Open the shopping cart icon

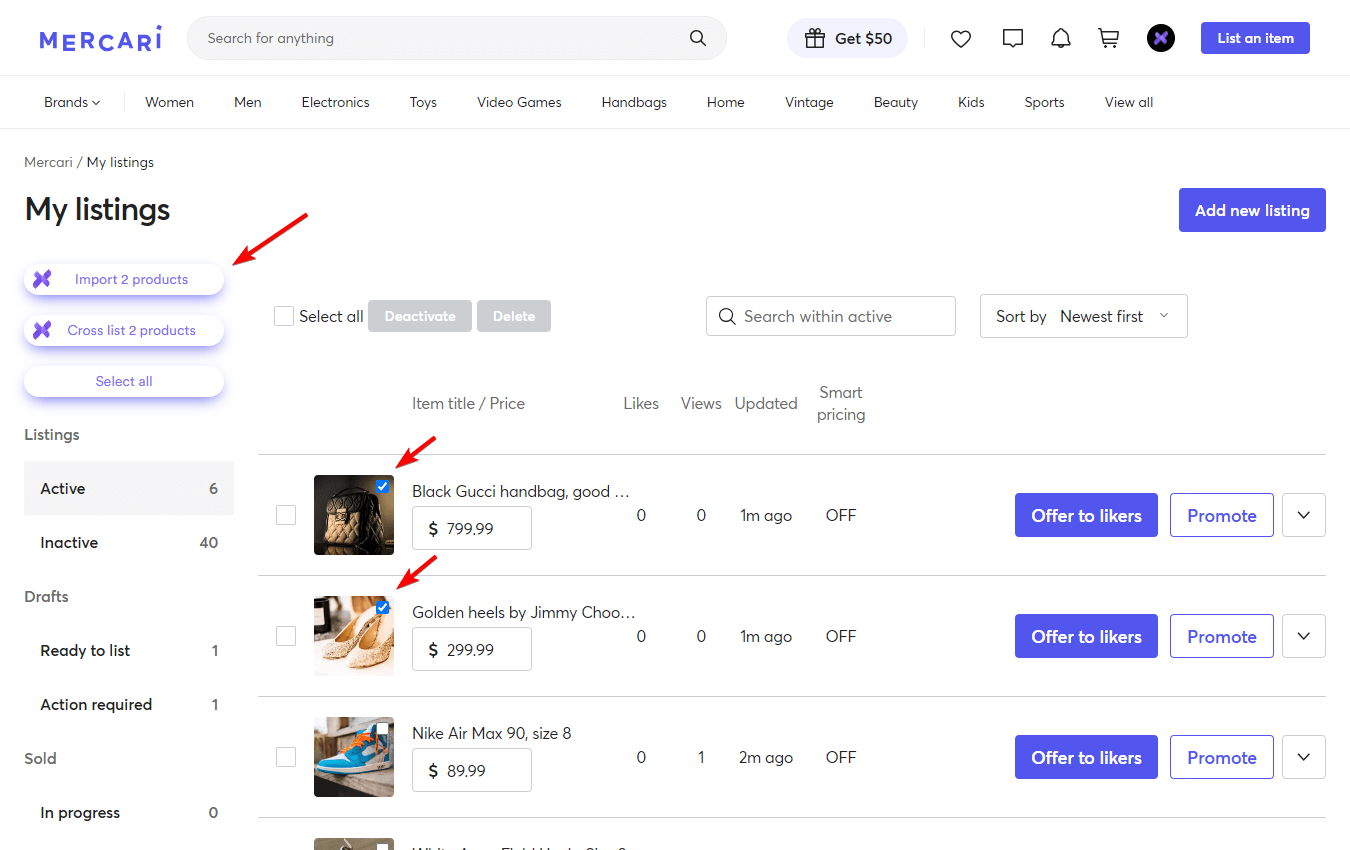pyautogui.click(x=1109, y=38)
